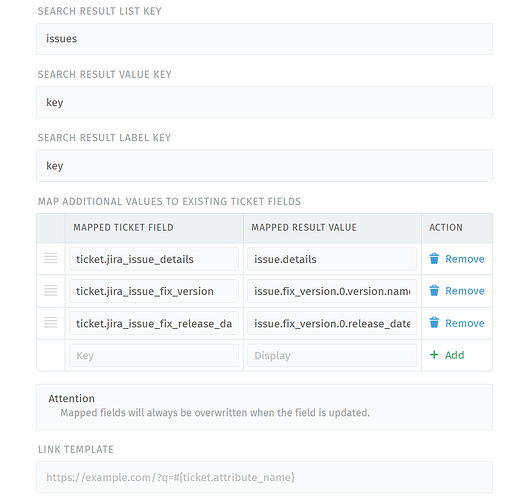Grab drag handle of ticket.jira_issue_fix_version row
The width and height of the screenshot is (509, 500).
tap(51, 290)
